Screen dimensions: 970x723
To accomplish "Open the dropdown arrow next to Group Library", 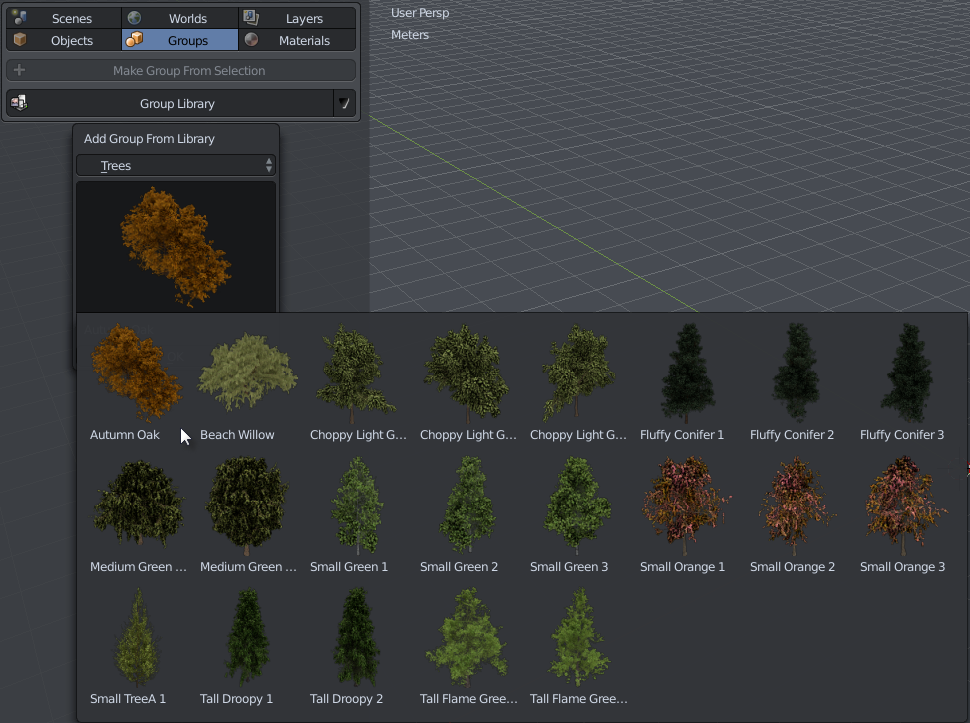I will pyautogui.click(x=345, y=102).
